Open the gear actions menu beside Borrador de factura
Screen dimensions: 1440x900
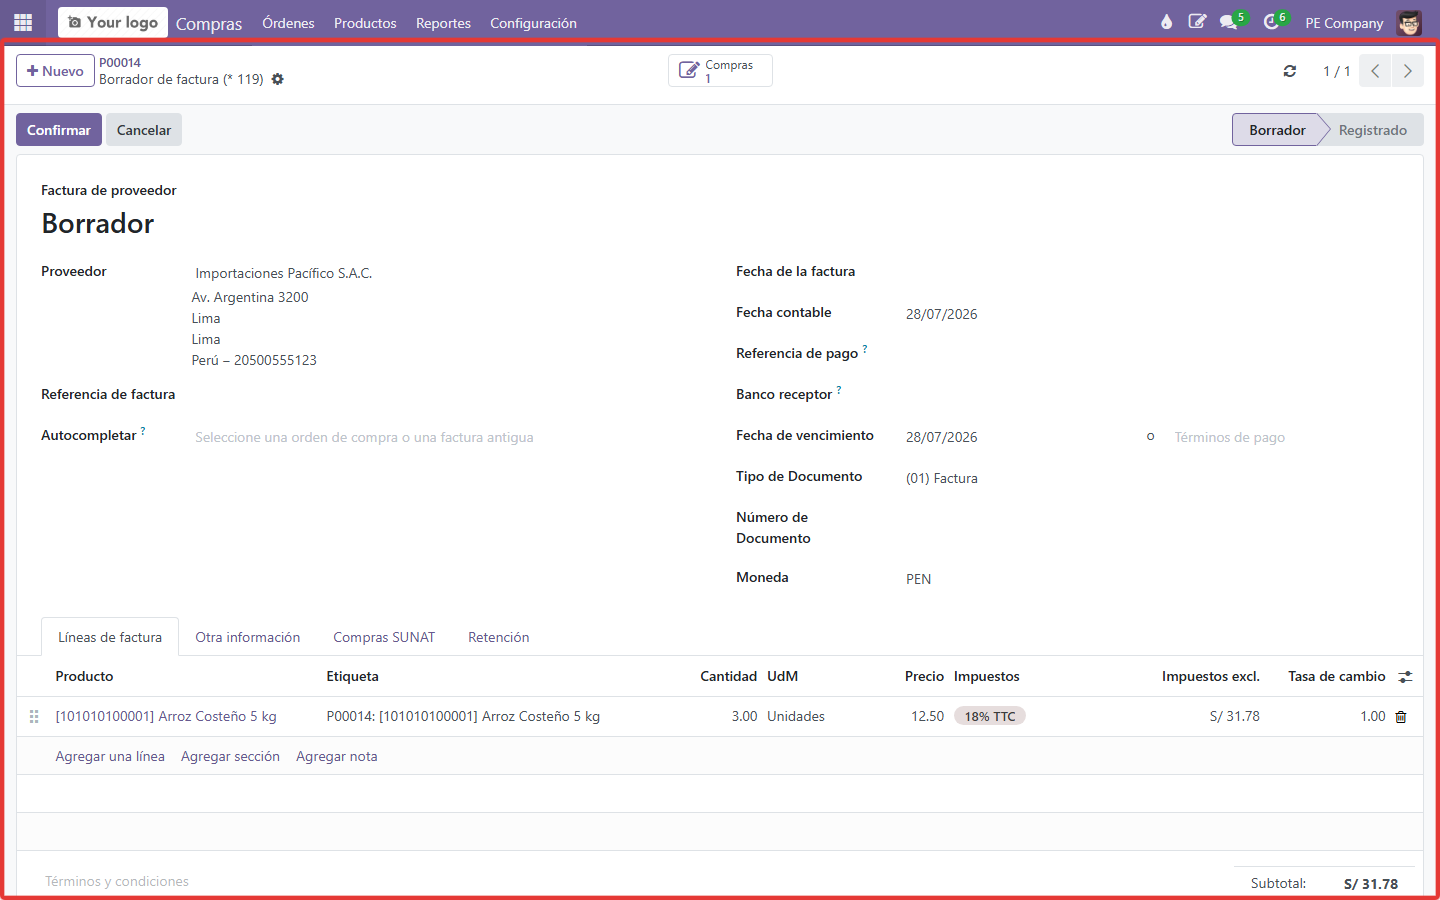pos(278,79)
